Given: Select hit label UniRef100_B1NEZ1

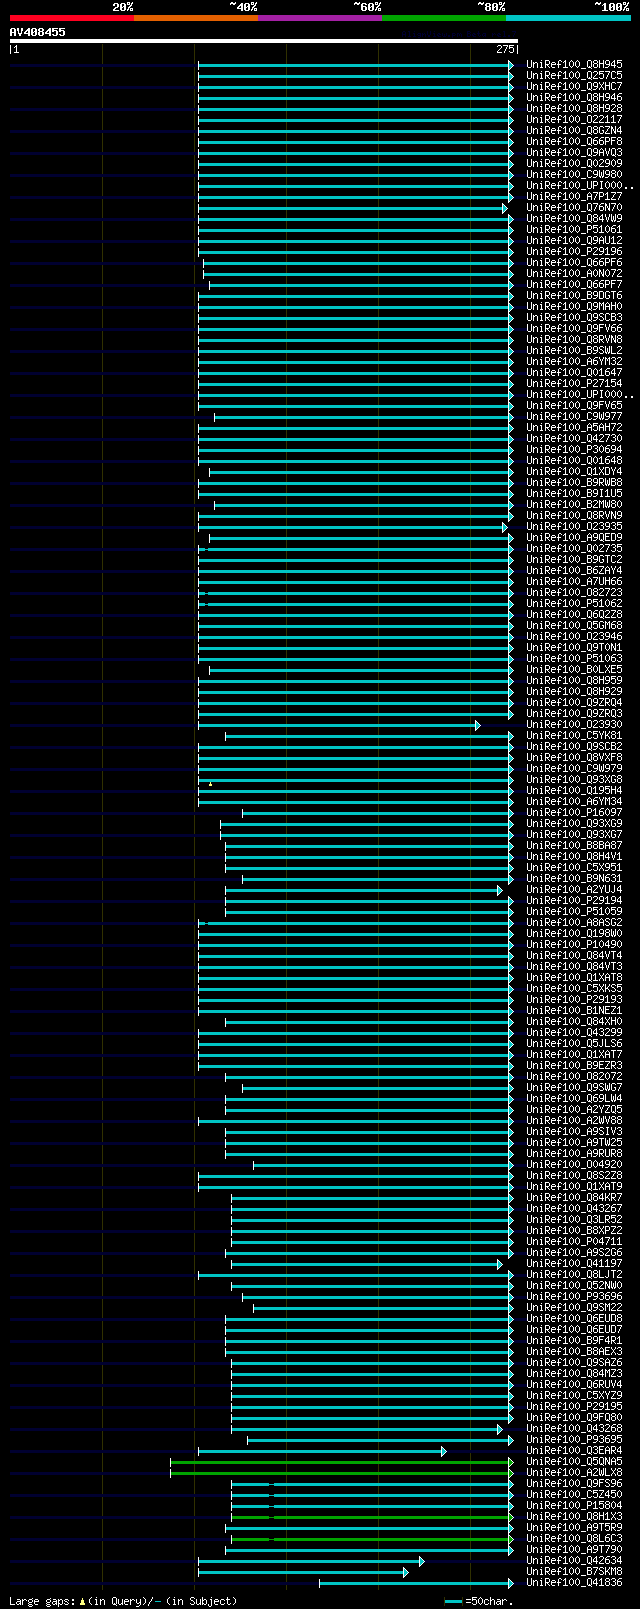Looking at the screenshot, I should tap(574, 1011).
